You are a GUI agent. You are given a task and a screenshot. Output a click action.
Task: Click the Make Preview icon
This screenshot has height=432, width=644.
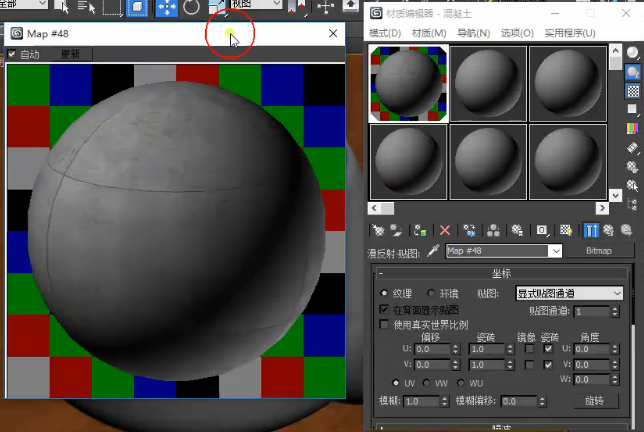632,147
